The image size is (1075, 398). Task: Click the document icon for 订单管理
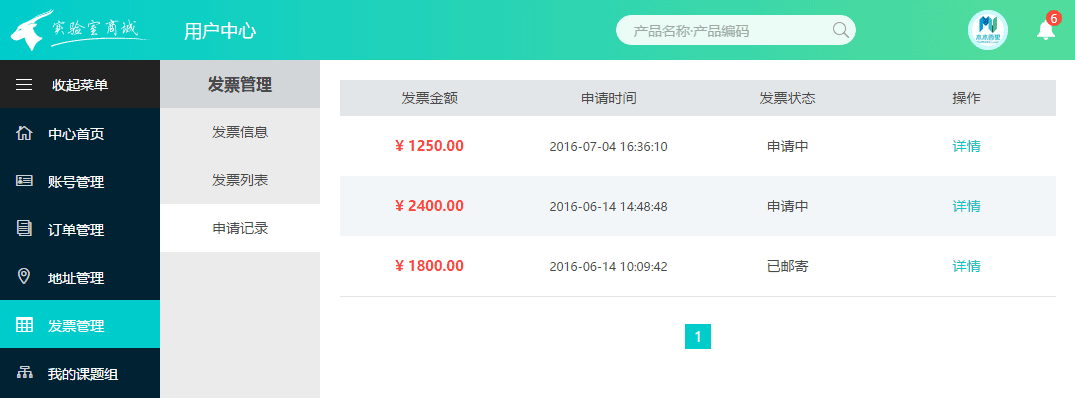24,229
